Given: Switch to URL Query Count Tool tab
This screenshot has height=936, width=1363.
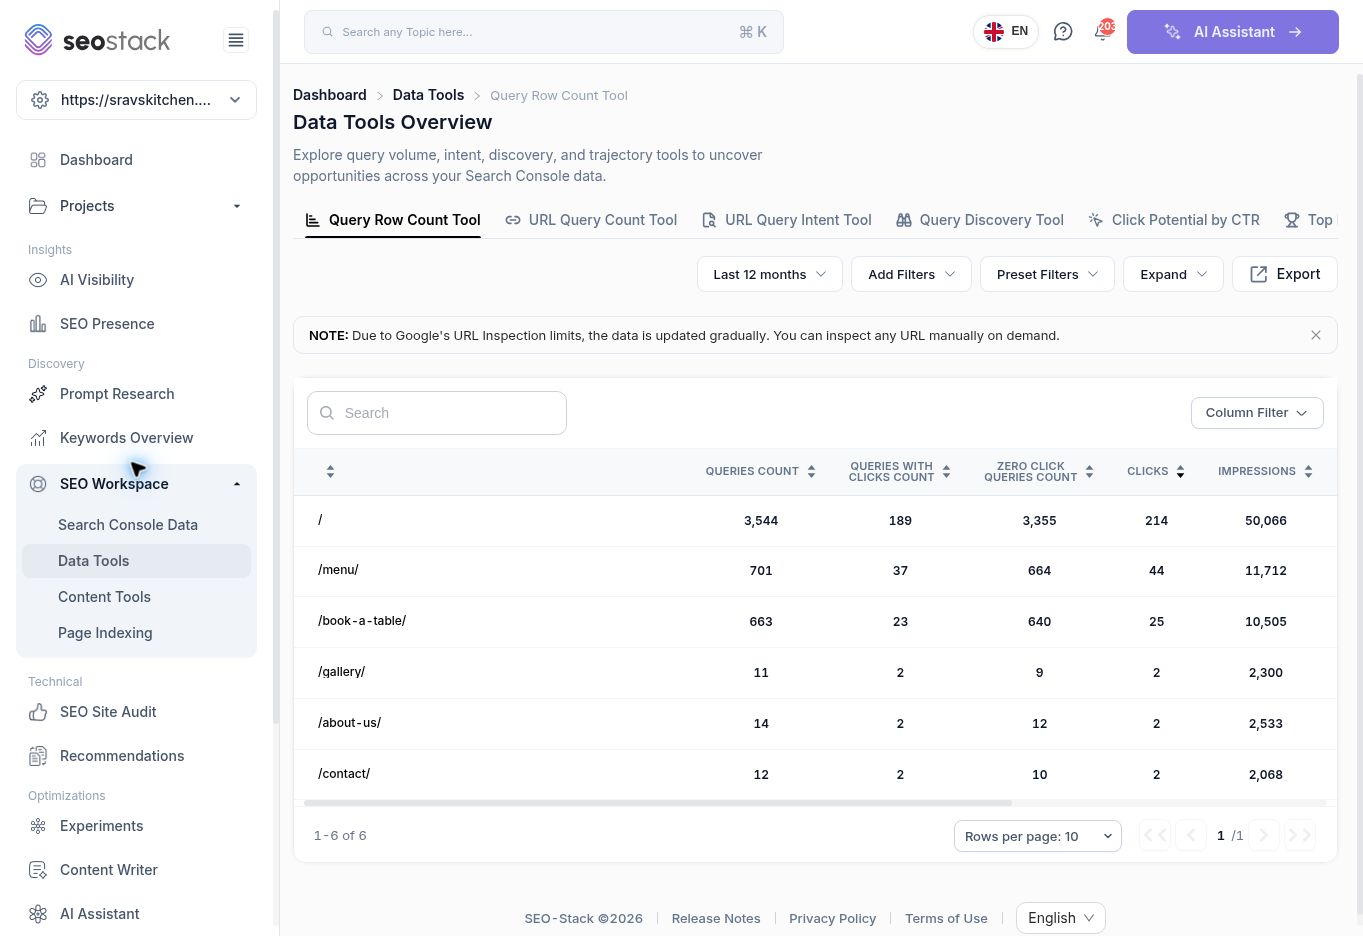Looking at the screenshot, I should click(591, 220).
